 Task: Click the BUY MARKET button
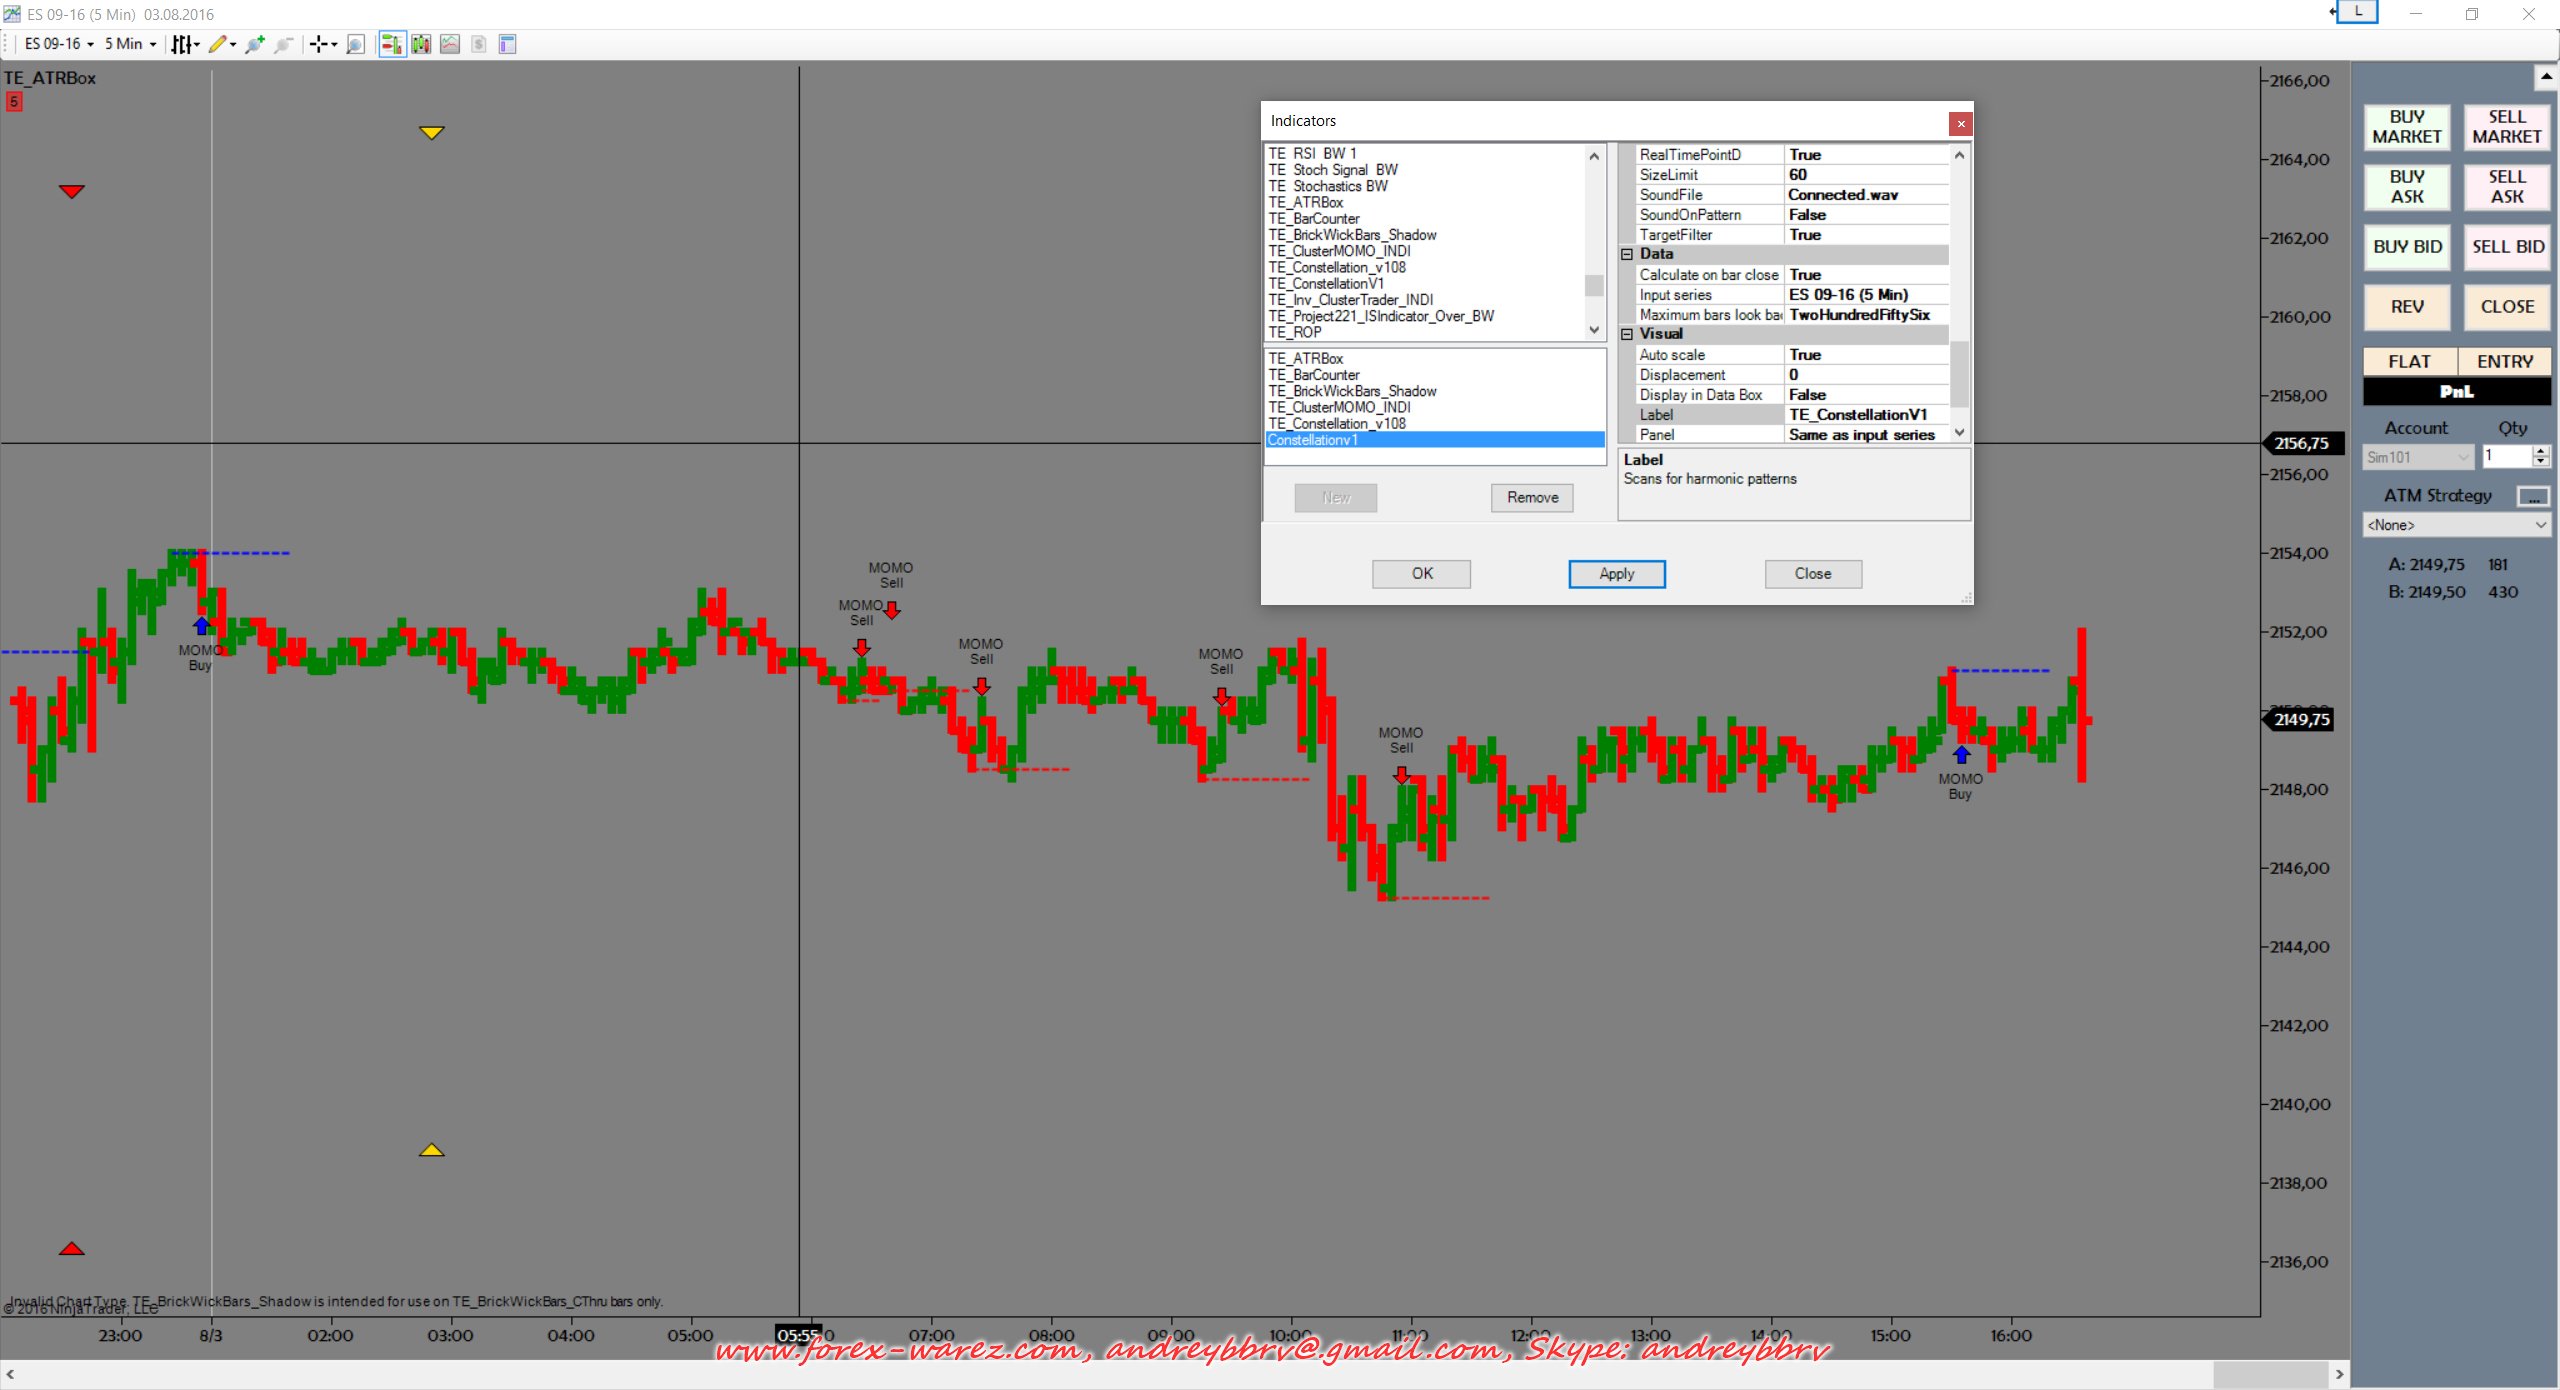pos(2406,127)
